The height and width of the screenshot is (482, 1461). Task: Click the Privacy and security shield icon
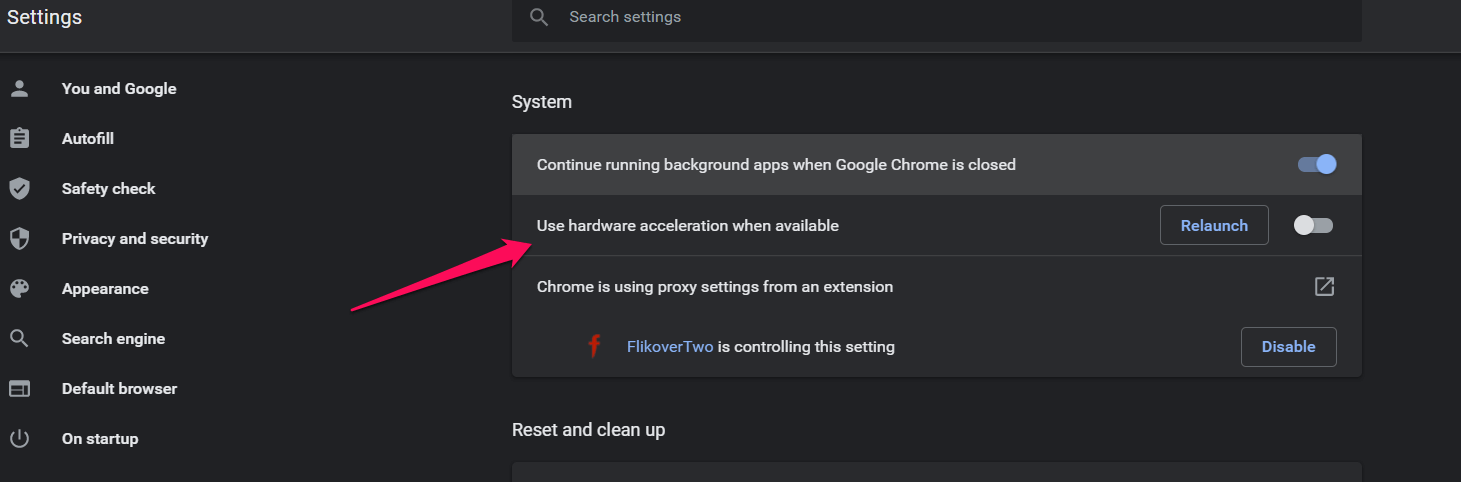click(x=19, y=238)
